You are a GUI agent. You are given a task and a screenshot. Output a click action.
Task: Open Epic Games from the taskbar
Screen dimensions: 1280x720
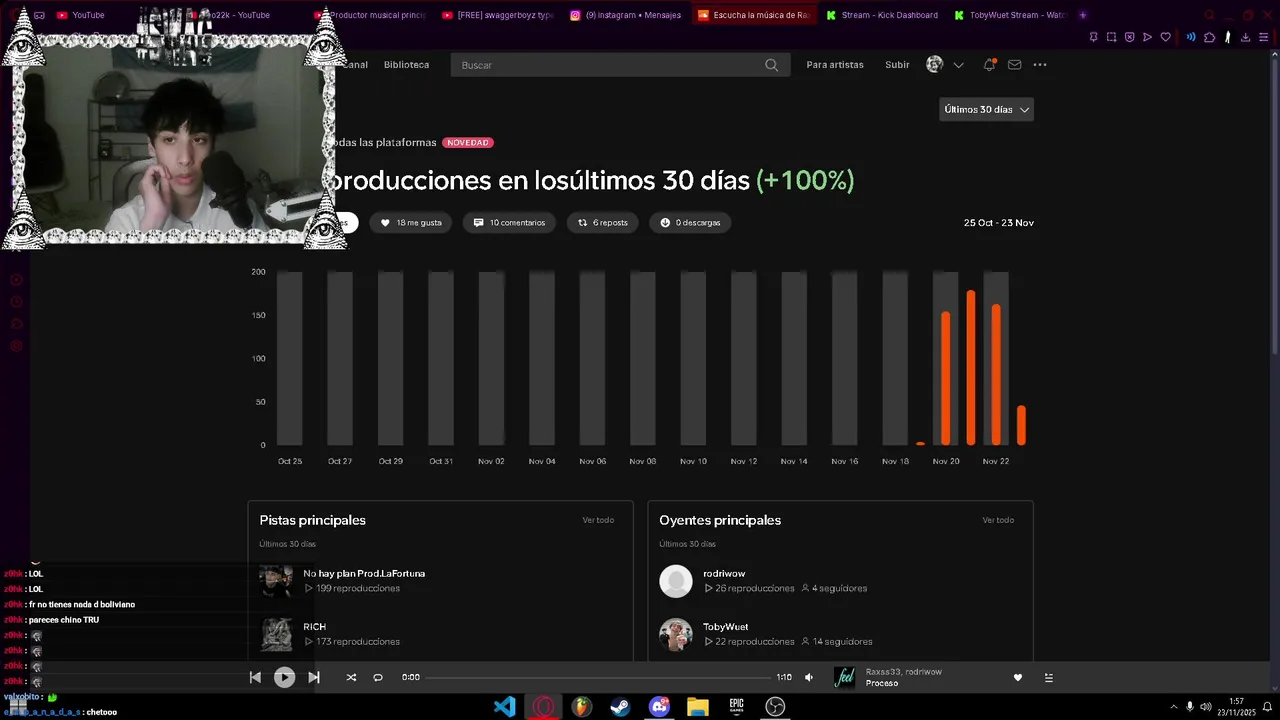point(736,706)
